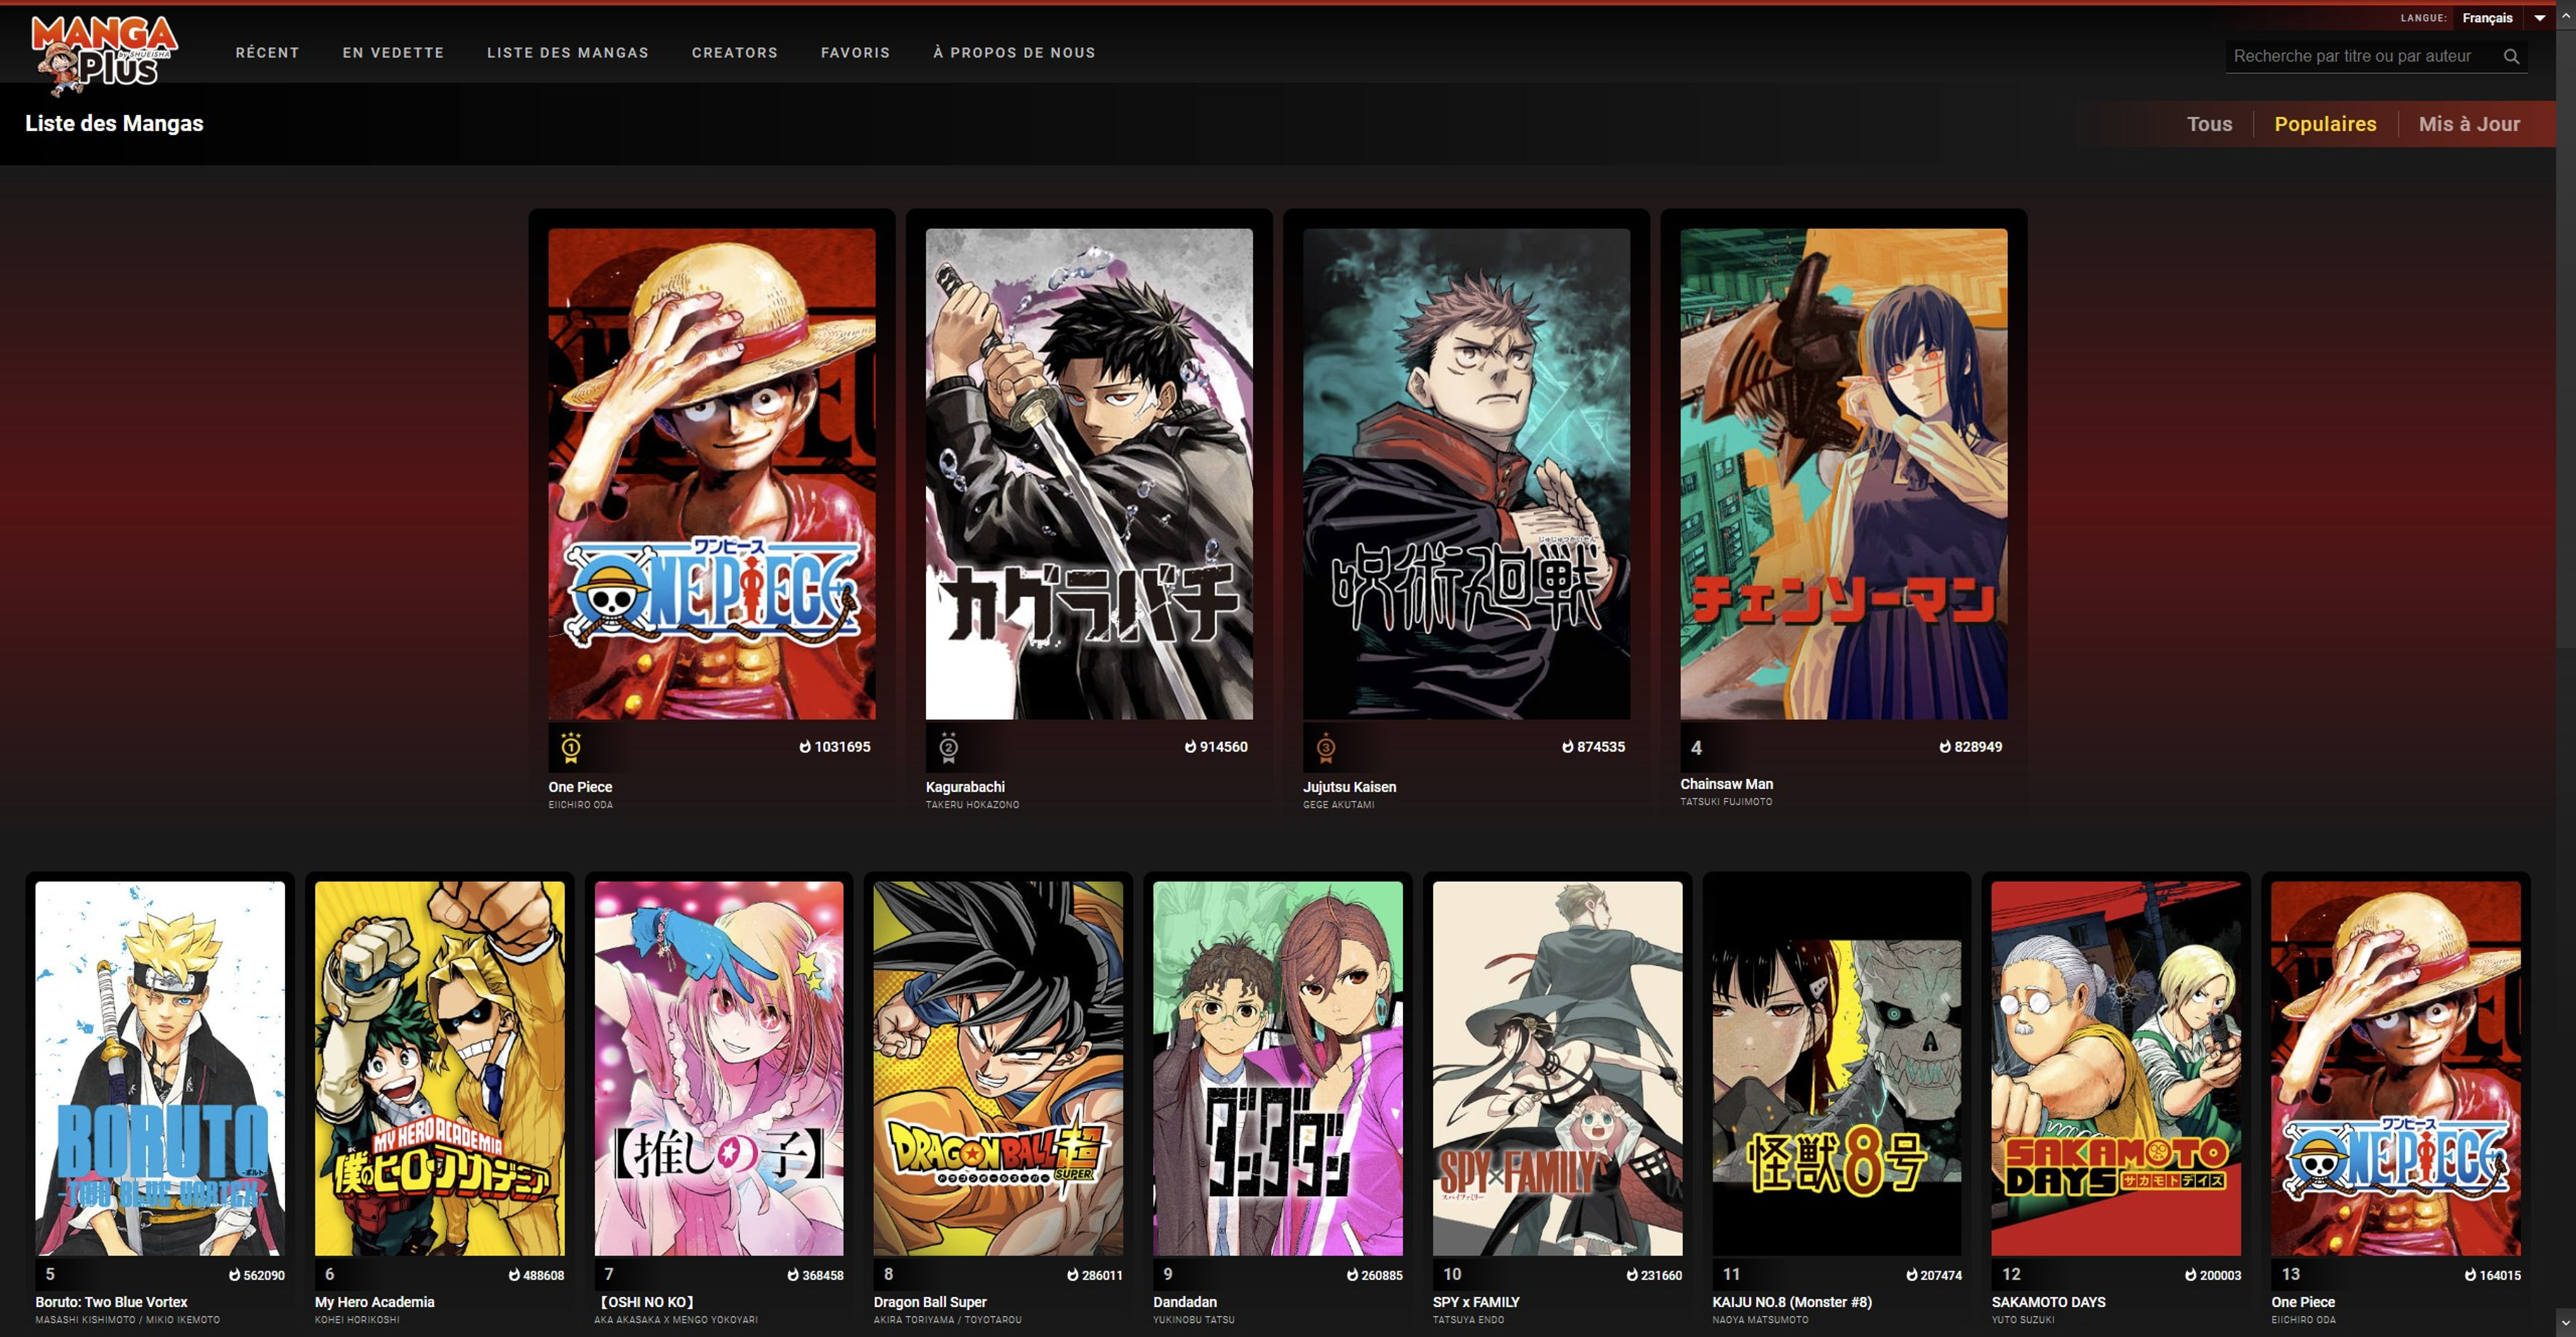Click the silver rank 2 medal icon
Screen dimensions: 2576x1337
(x=948, y=747)
